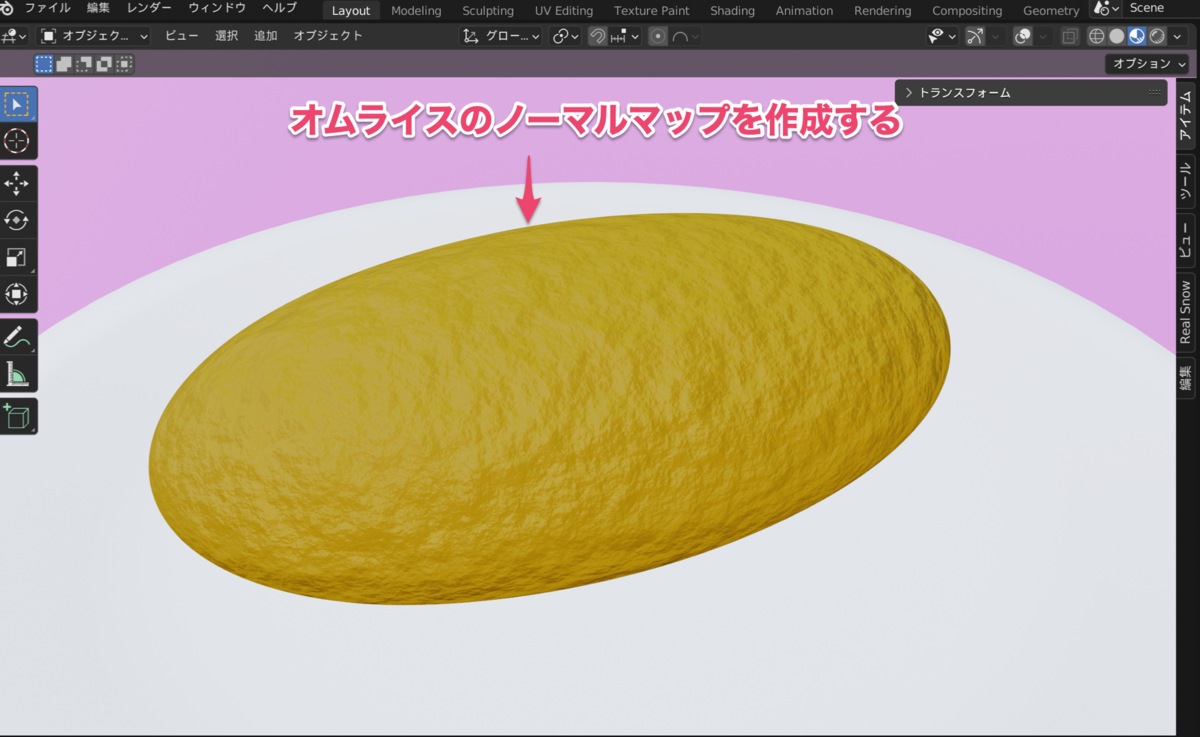Open the ファイル menu

pyautogui.click(x=47, y=9)
